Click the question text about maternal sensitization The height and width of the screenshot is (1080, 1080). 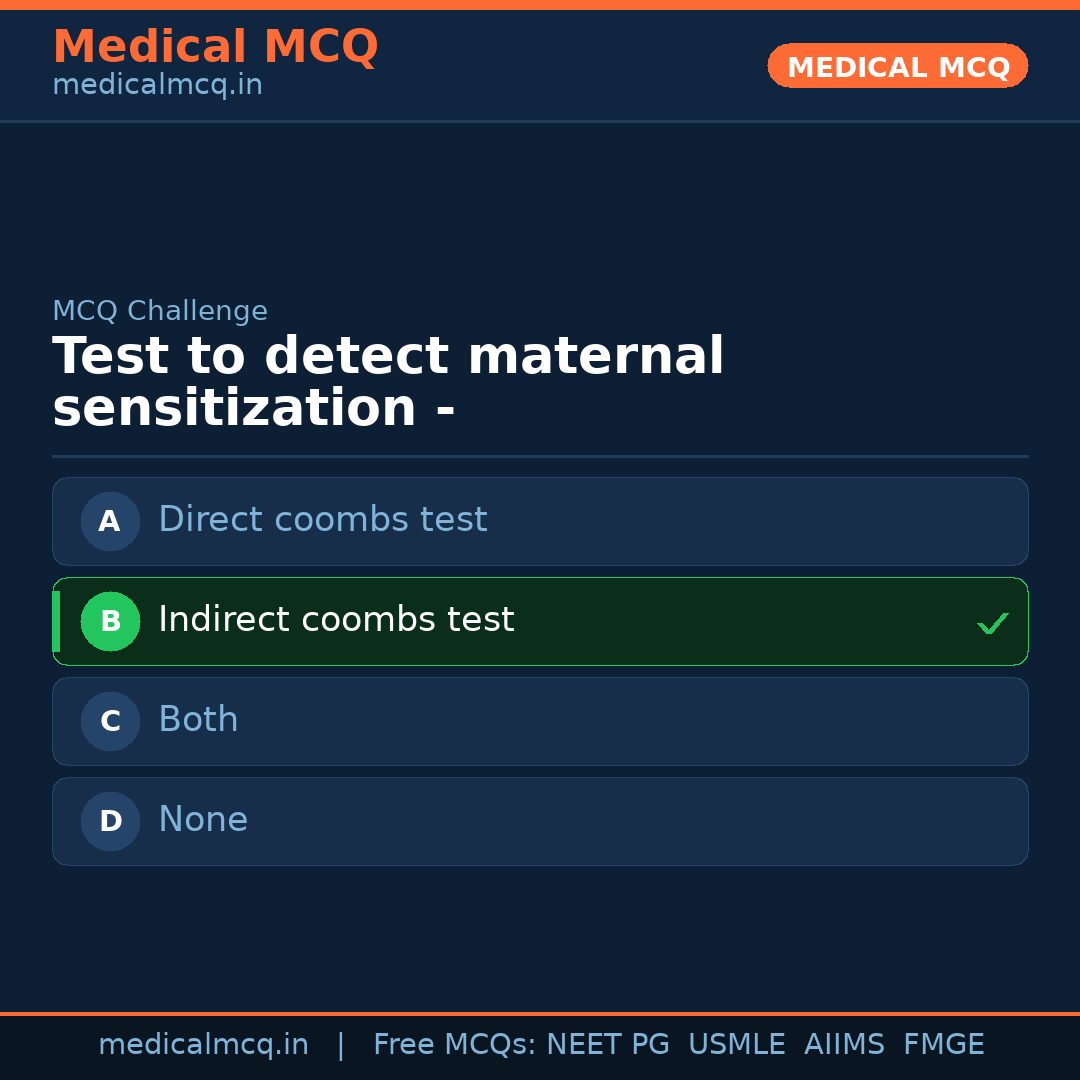pyautogui.click(x=388, y=382)
